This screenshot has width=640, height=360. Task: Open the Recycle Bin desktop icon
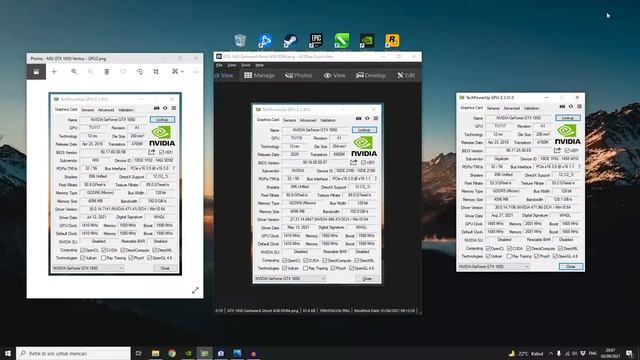coord(240,40)
